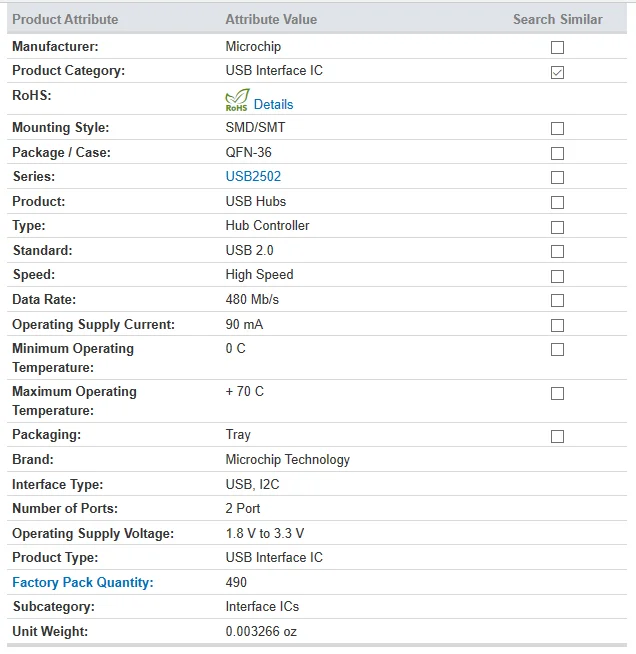Check the Manufacturer Microchip search checkbox
Image resolution: width=636 pixels, height=654 pixels.
557,47
